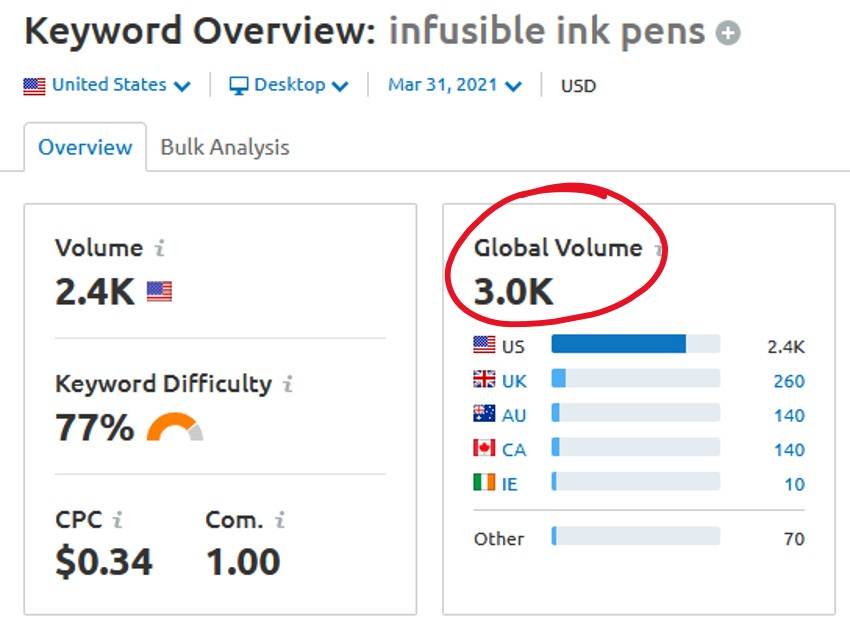Select the Overview tab

(x=85, y=148)
